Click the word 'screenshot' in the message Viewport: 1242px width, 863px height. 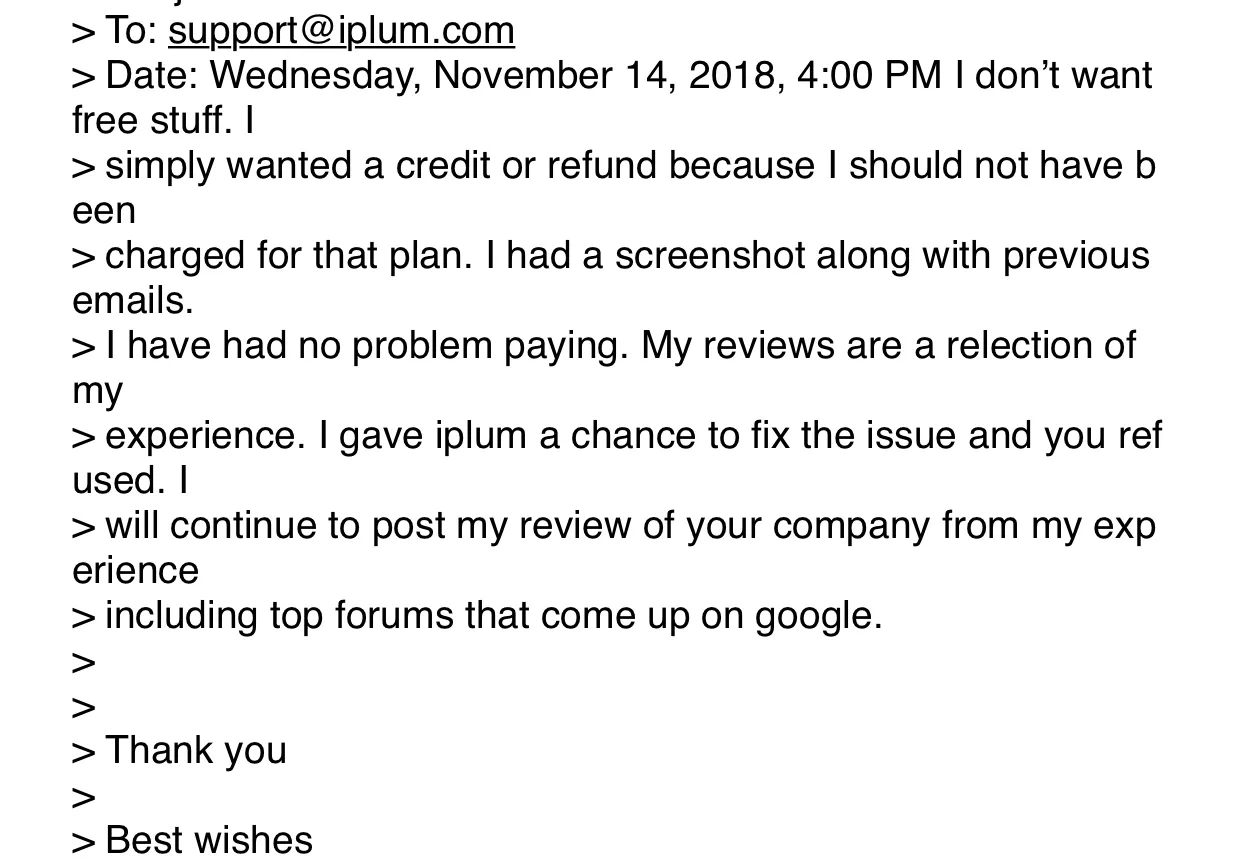click(710, 256)
